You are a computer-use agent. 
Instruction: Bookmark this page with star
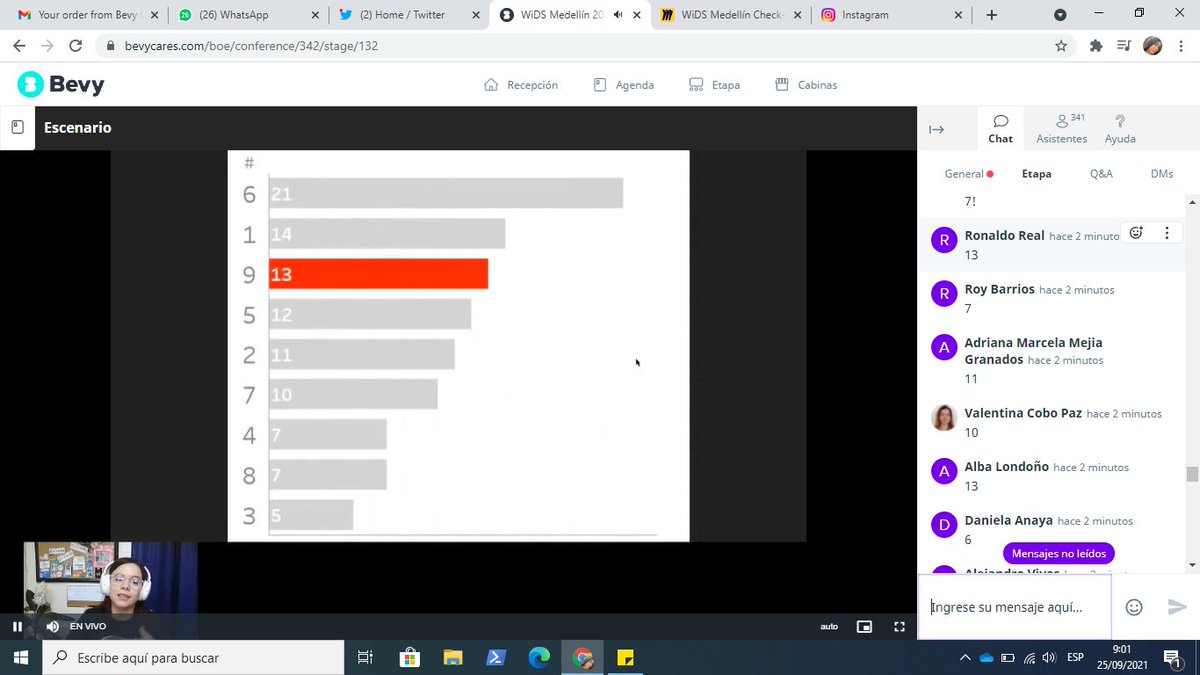[1061, 46]
